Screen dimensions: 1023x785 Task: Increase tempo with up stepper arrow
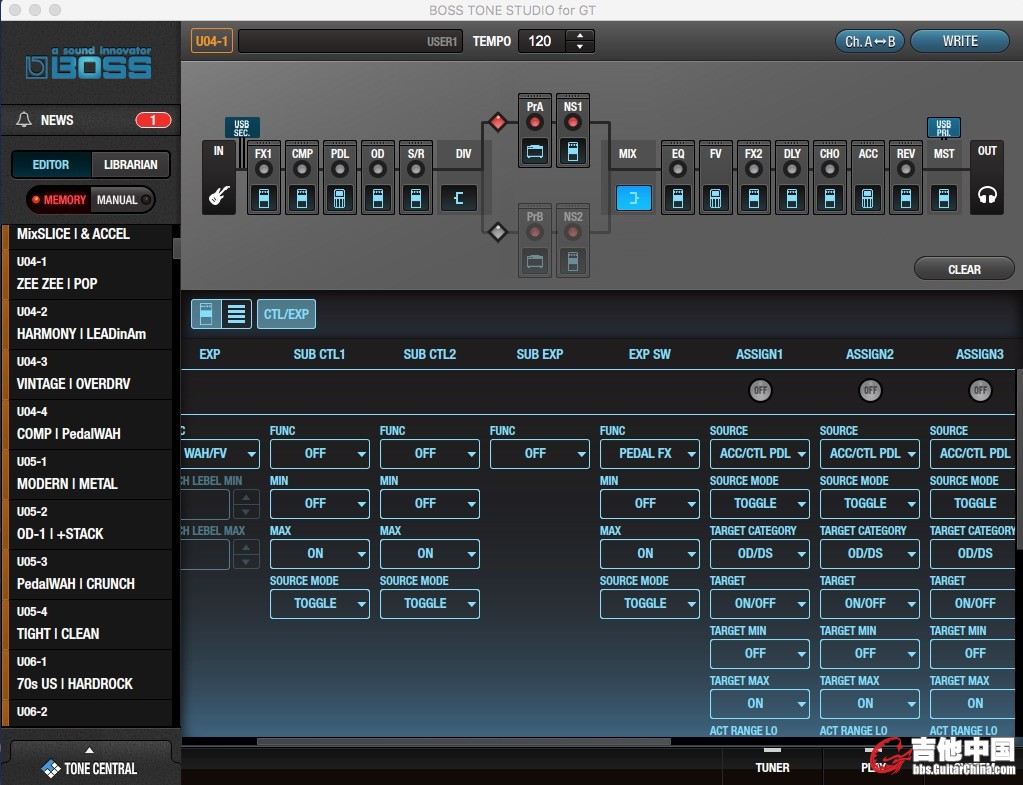pyautogui.click(x=579, y=35)
